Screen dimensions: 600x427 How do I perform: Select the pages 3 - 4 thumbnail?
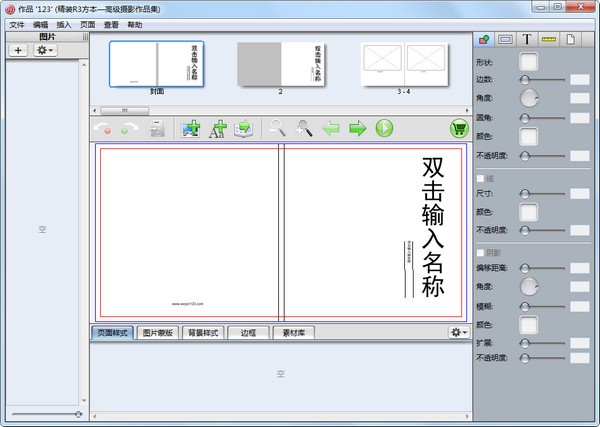pos(404,64)
